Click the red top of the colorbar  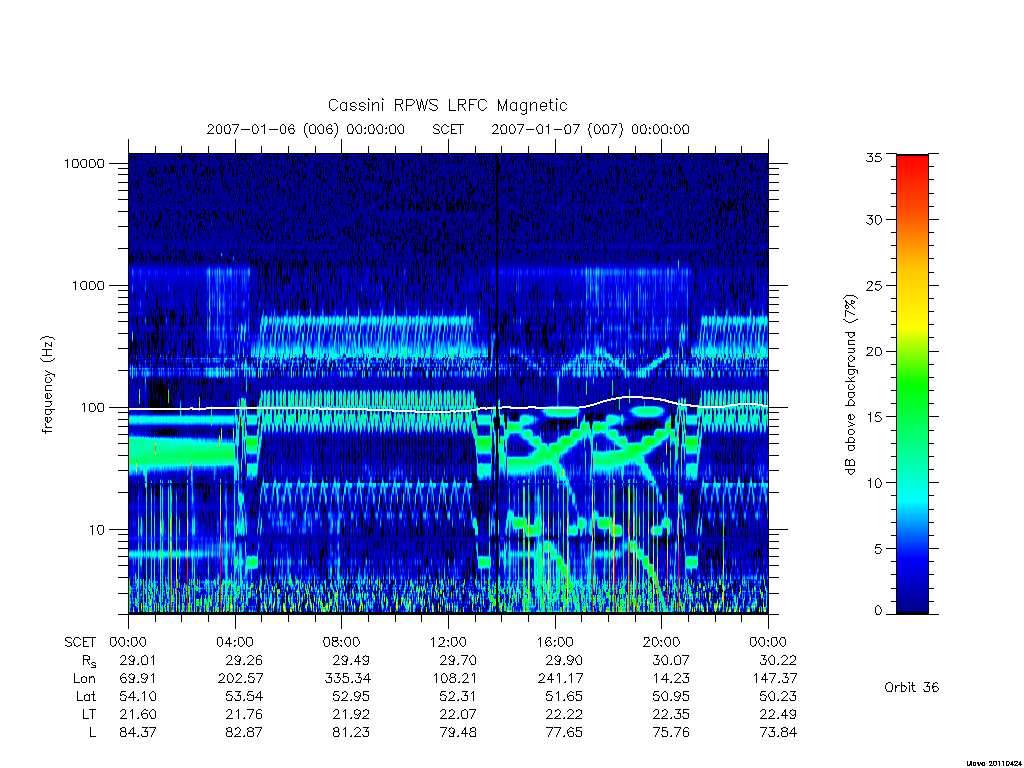912,165
